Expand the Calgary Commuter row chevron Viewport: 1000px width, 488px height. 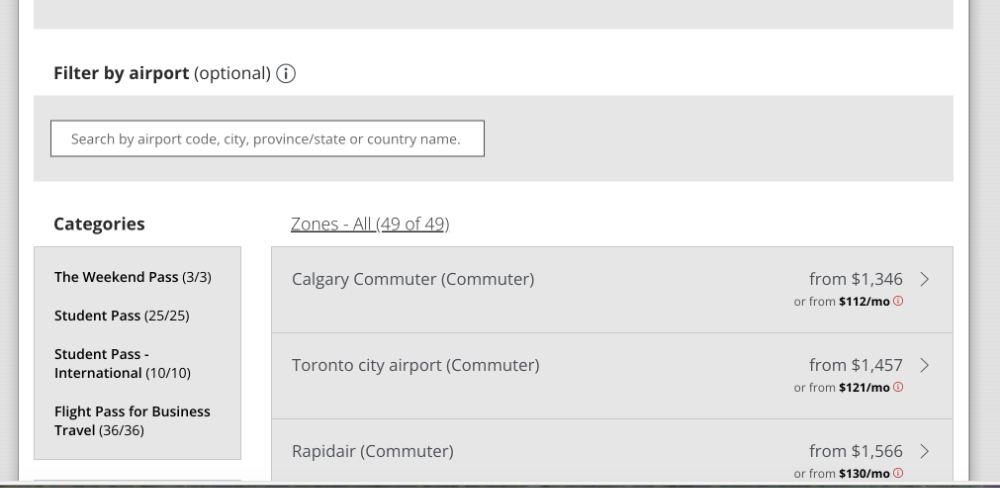point(924,280)
